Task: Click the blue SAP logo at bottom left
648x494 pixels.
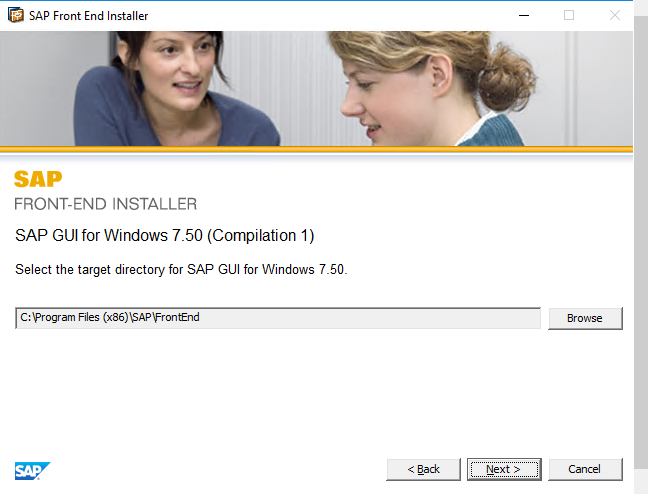Action: point(33,471)
